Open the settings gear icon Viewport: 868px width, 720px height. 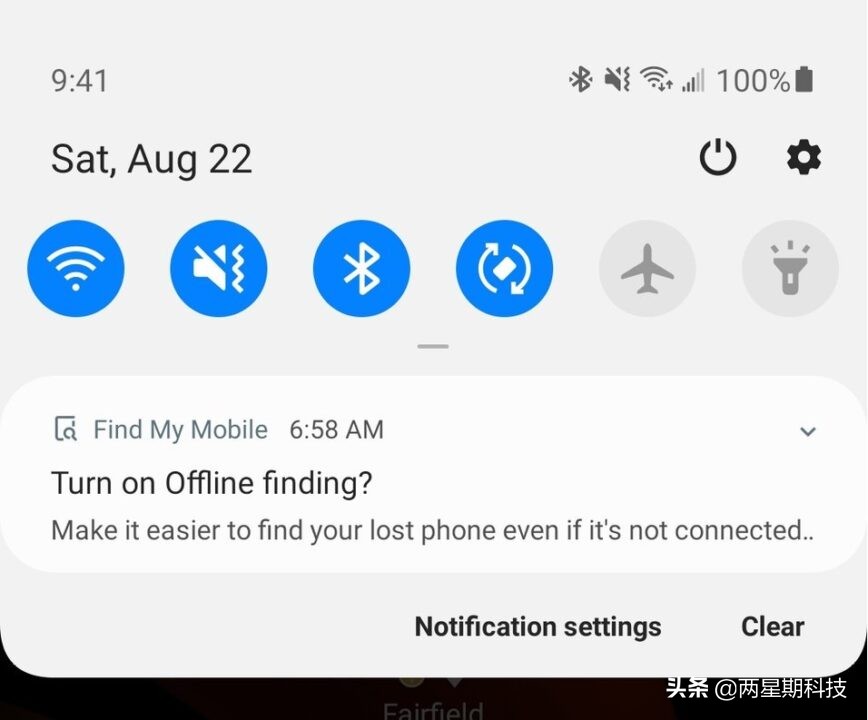pos(804,158)
